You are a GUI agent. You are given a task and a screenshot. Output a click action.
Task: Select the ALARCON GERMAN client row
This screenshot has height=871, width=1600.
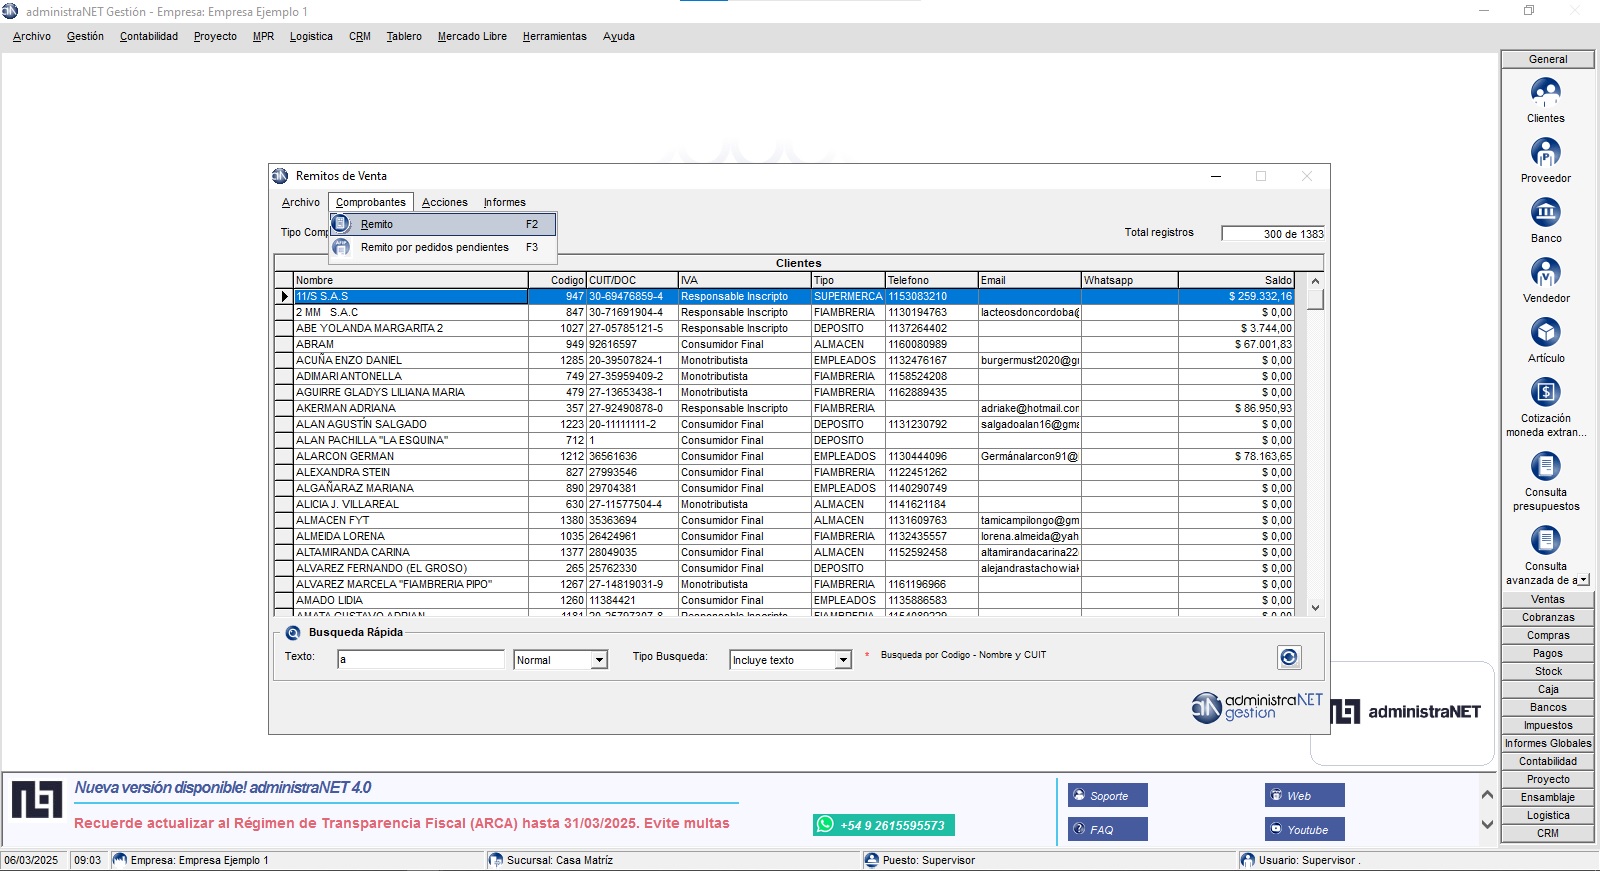click(x=784, y=457)
